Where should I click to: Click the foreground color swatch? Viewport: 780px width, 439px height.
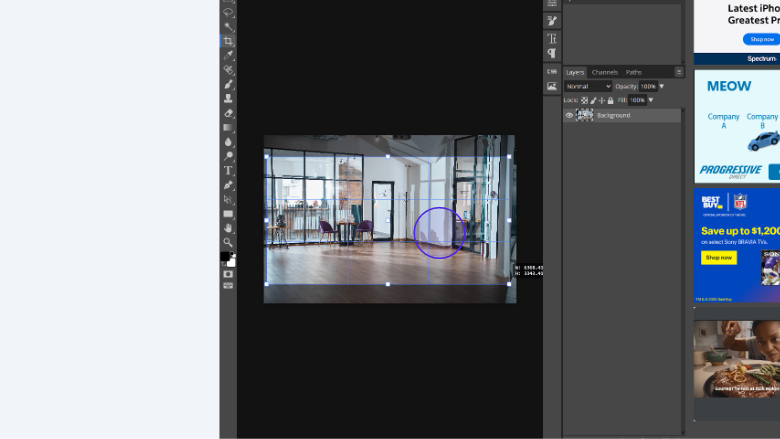click(x=226, y=257)
